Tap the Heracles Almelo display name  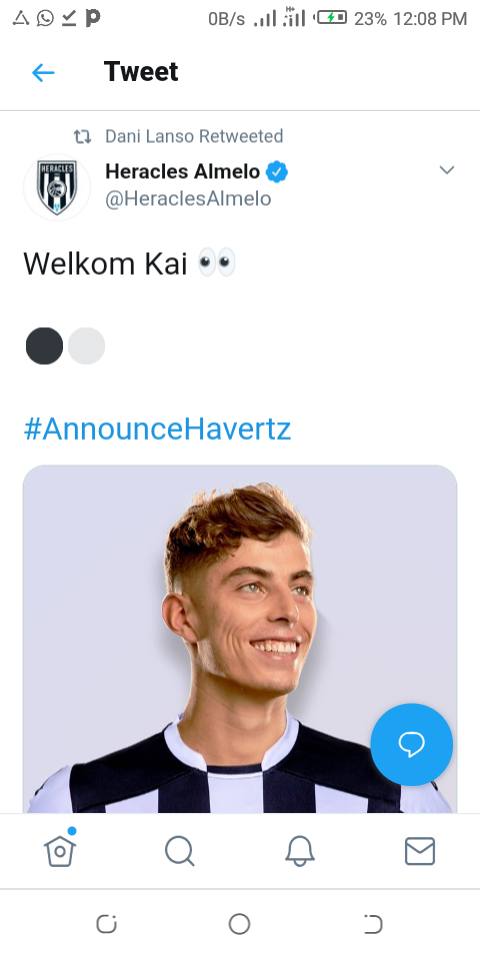(182, 172)
